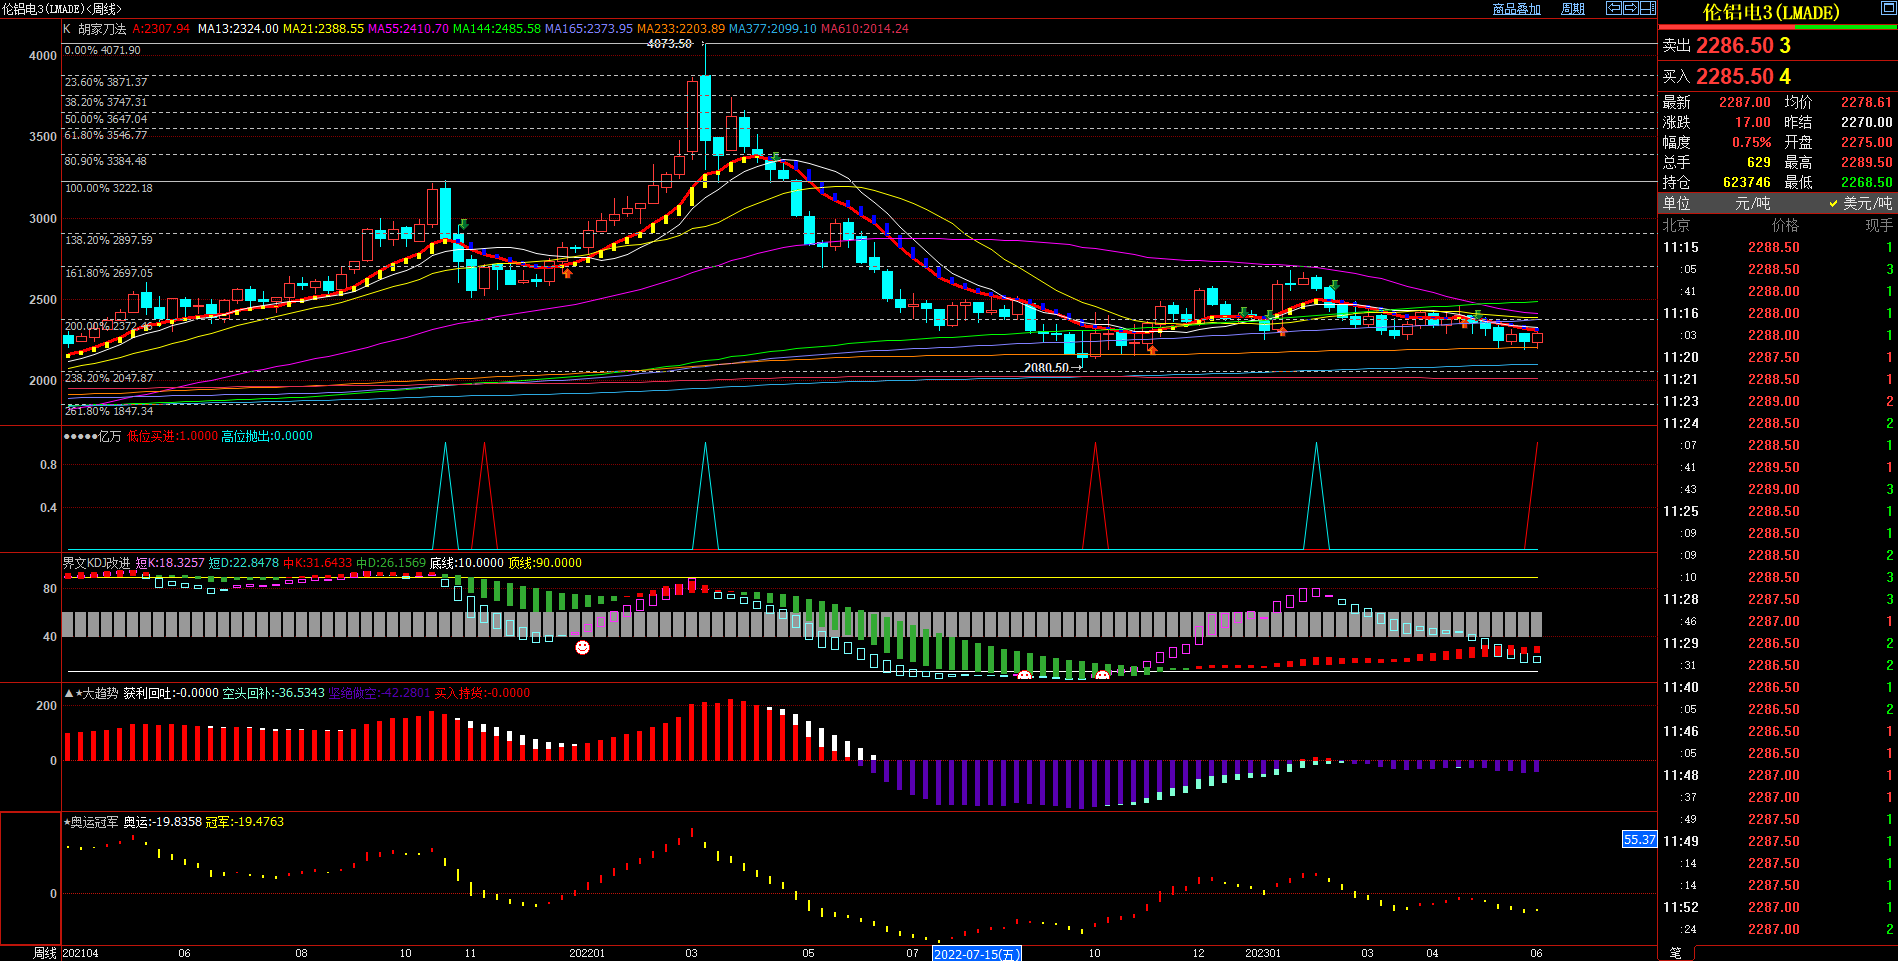Click the right arrow navigation icon

click(1631, 8)
